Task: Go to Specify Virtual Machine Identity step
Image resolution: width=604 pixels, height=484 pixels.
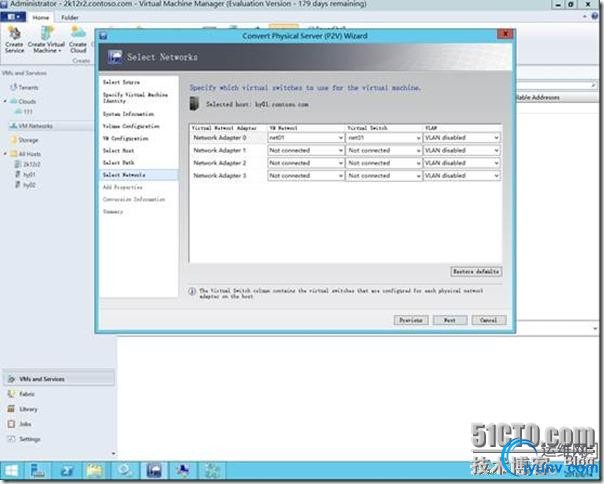Action: pos(135,97)
